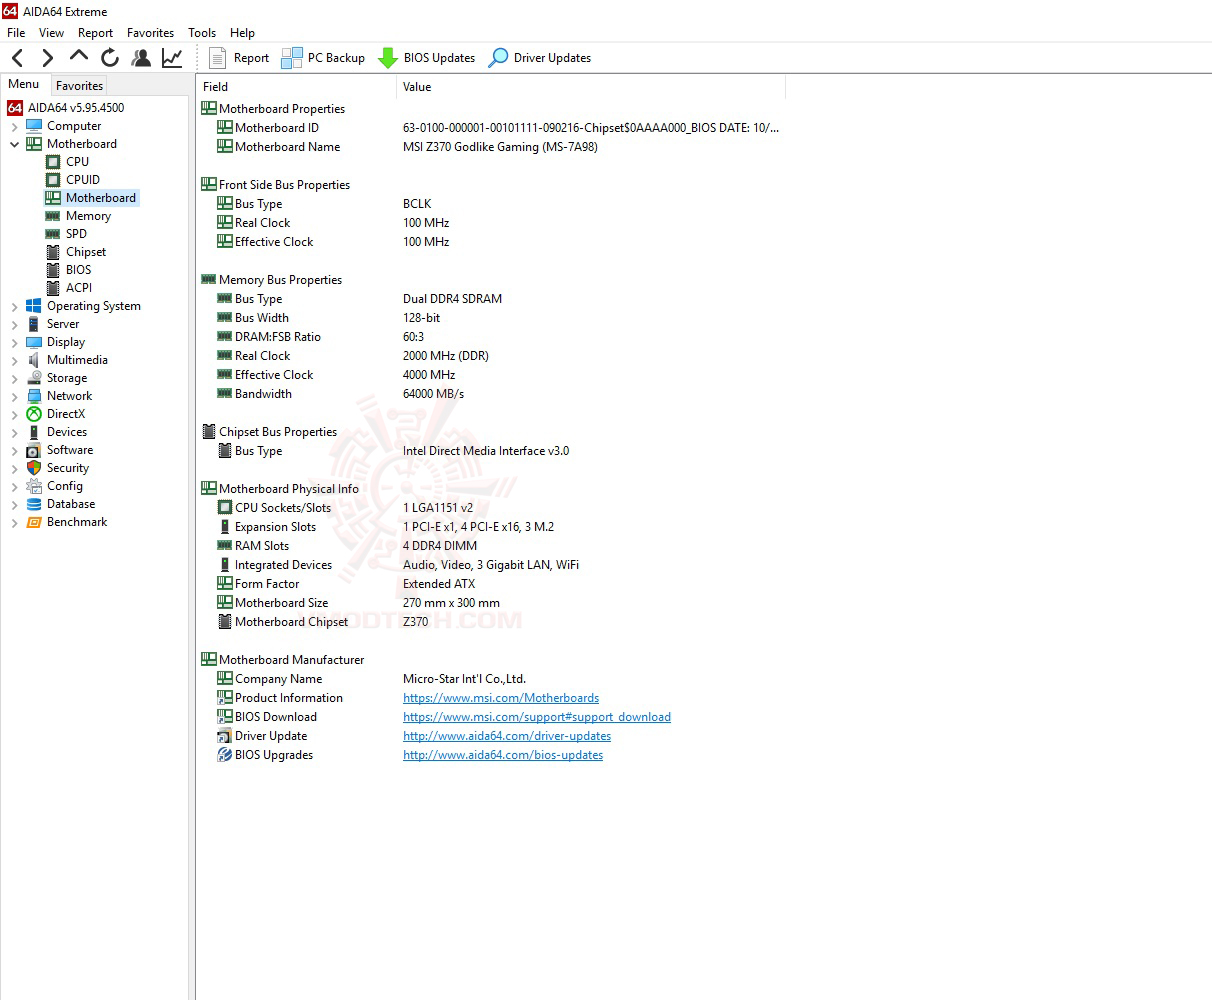Screen dimensions: 1212x1000
Task: Click the Software disc icon
Action: click(34, 450)
